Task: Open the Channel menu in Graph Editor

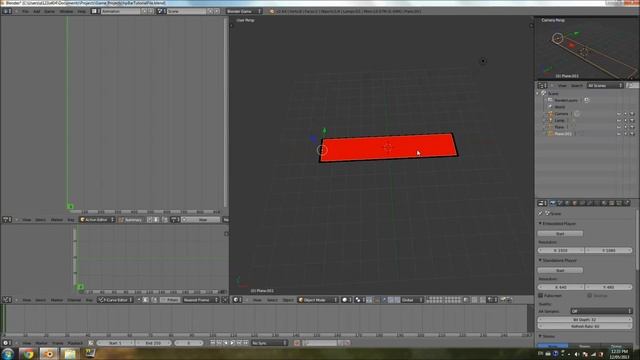Action: point(74,300)
